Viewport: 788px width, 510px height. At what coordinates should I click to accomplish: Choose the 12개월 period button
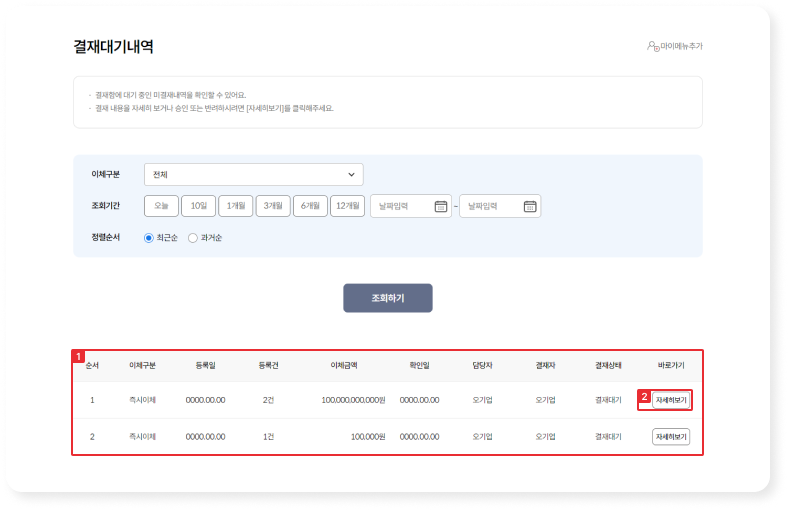pos(347,206)
